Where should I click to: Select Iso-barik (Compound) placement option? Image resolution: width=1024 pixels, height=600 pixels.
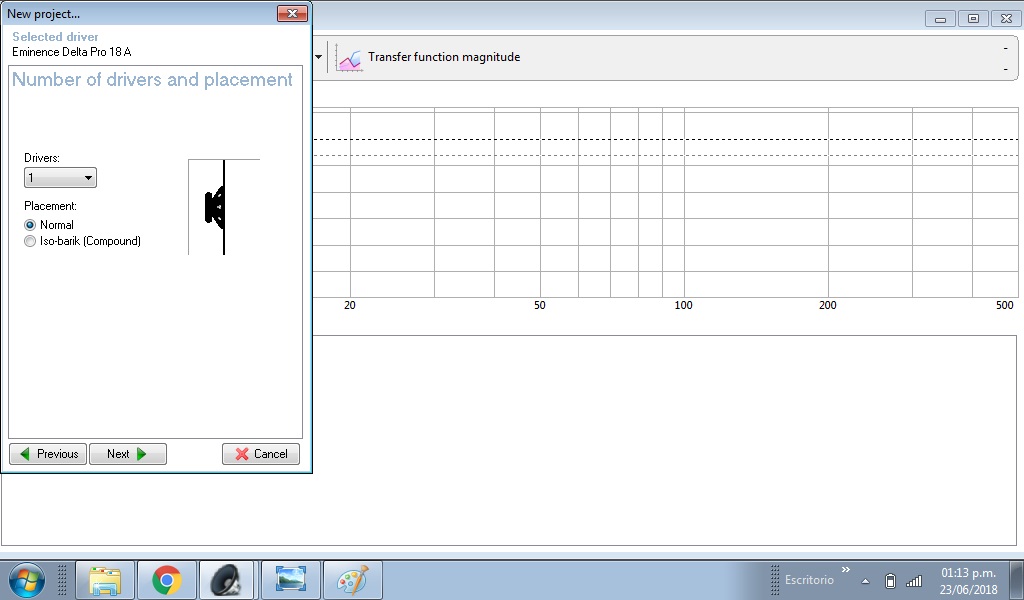click(x=29, y=241)
